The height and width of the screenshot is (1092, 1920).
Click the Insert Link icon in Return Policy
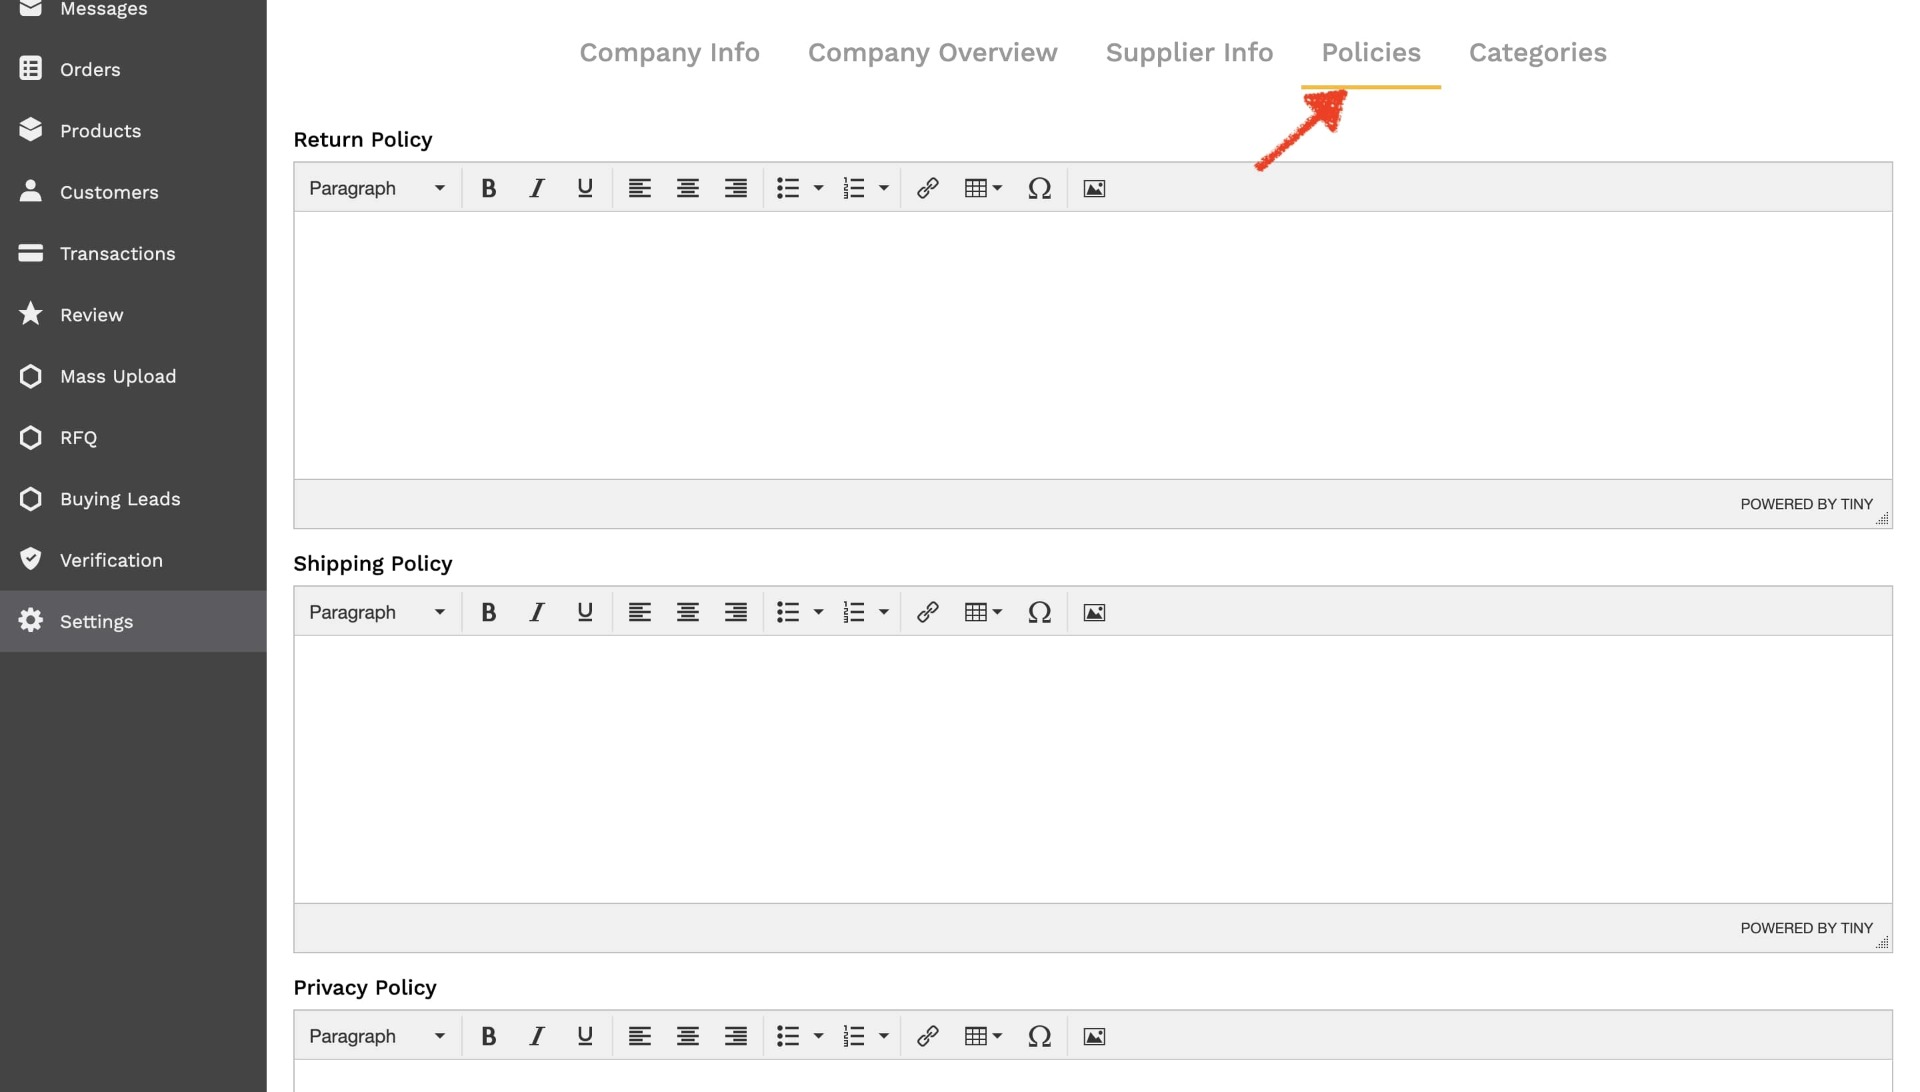pyautogui.click(x=928, y=186)
